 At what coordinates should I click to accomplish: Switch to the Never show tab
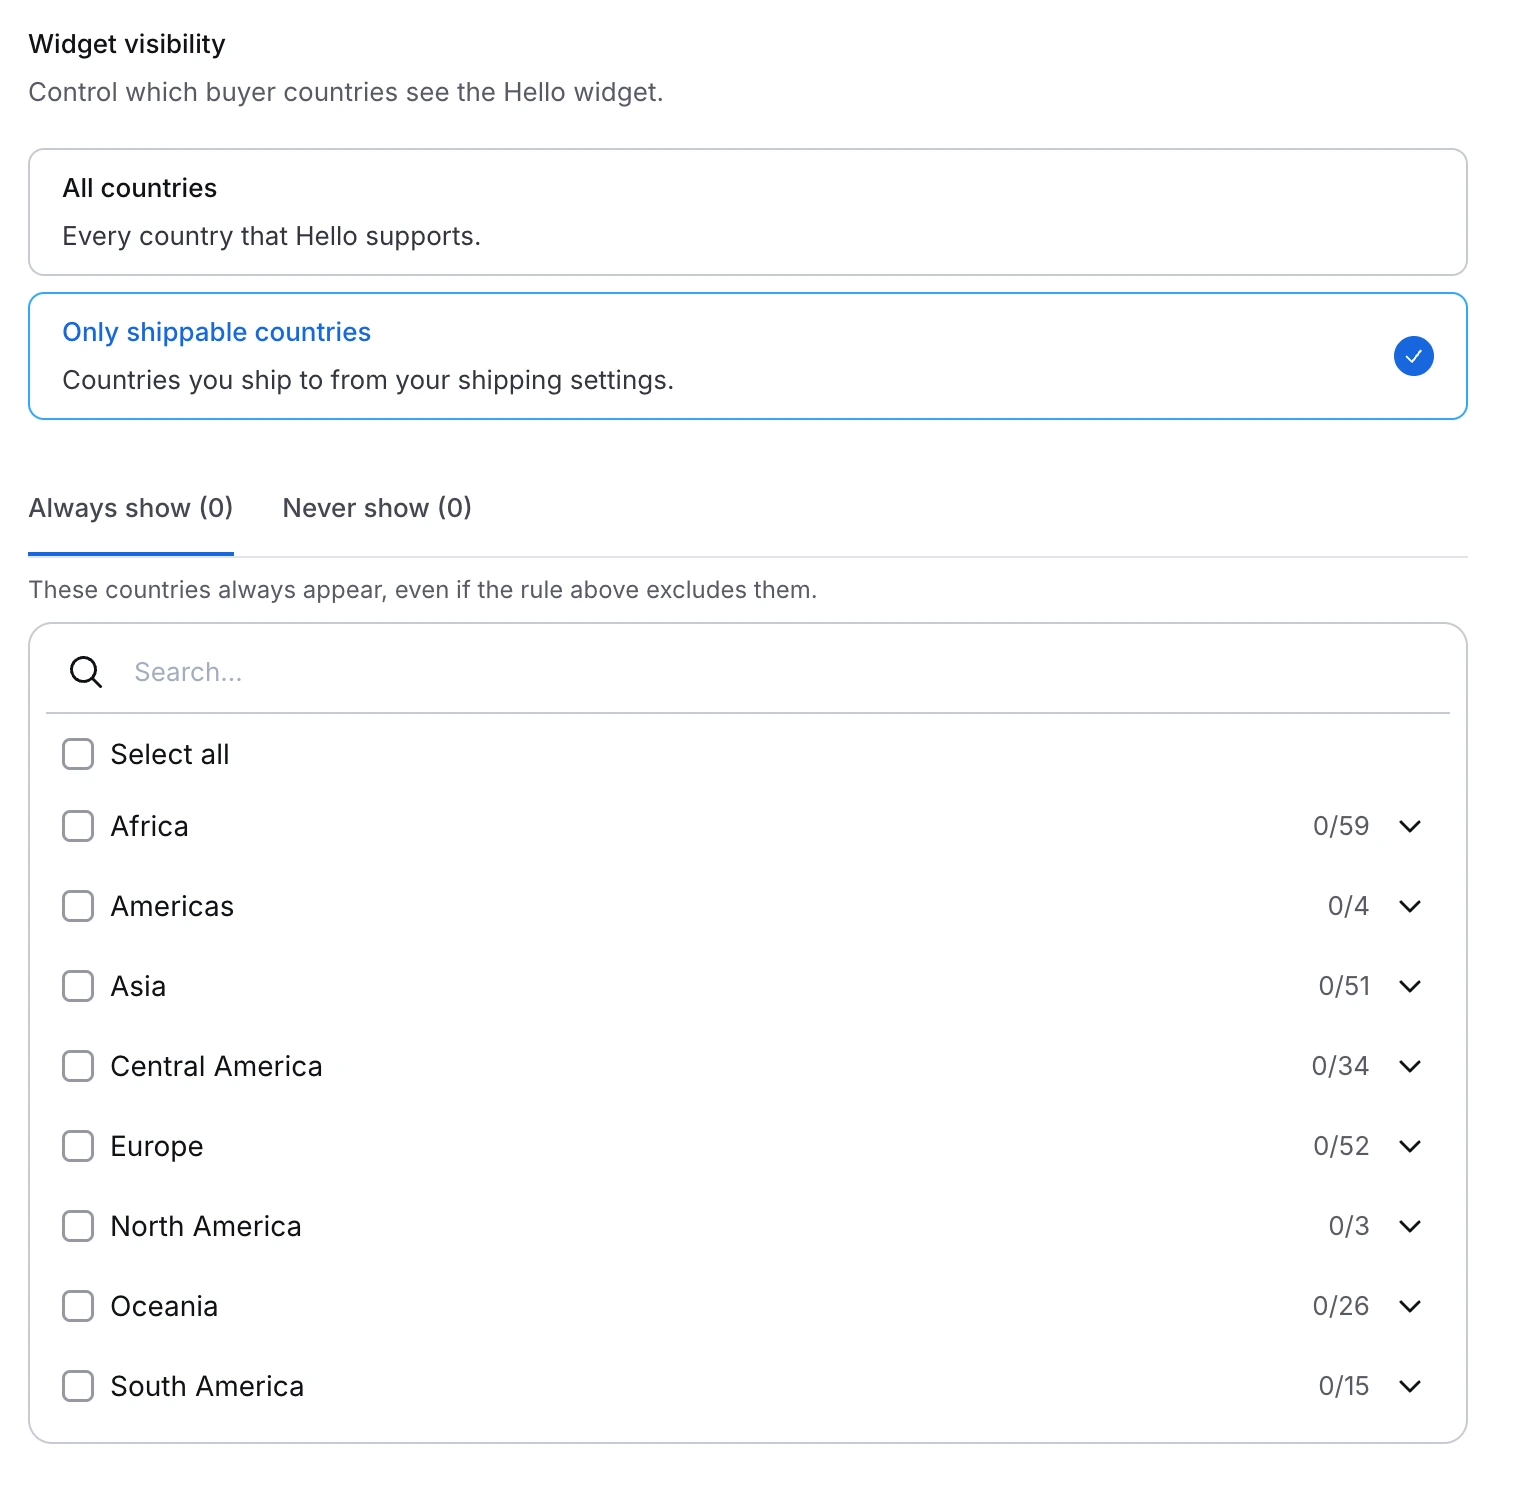coord(376,508)
